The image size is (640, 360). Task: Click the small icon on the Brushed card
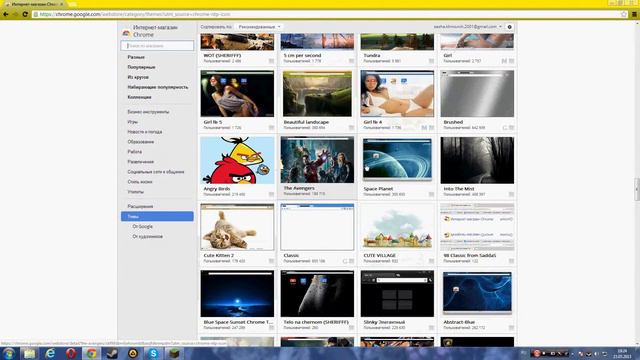511,128
